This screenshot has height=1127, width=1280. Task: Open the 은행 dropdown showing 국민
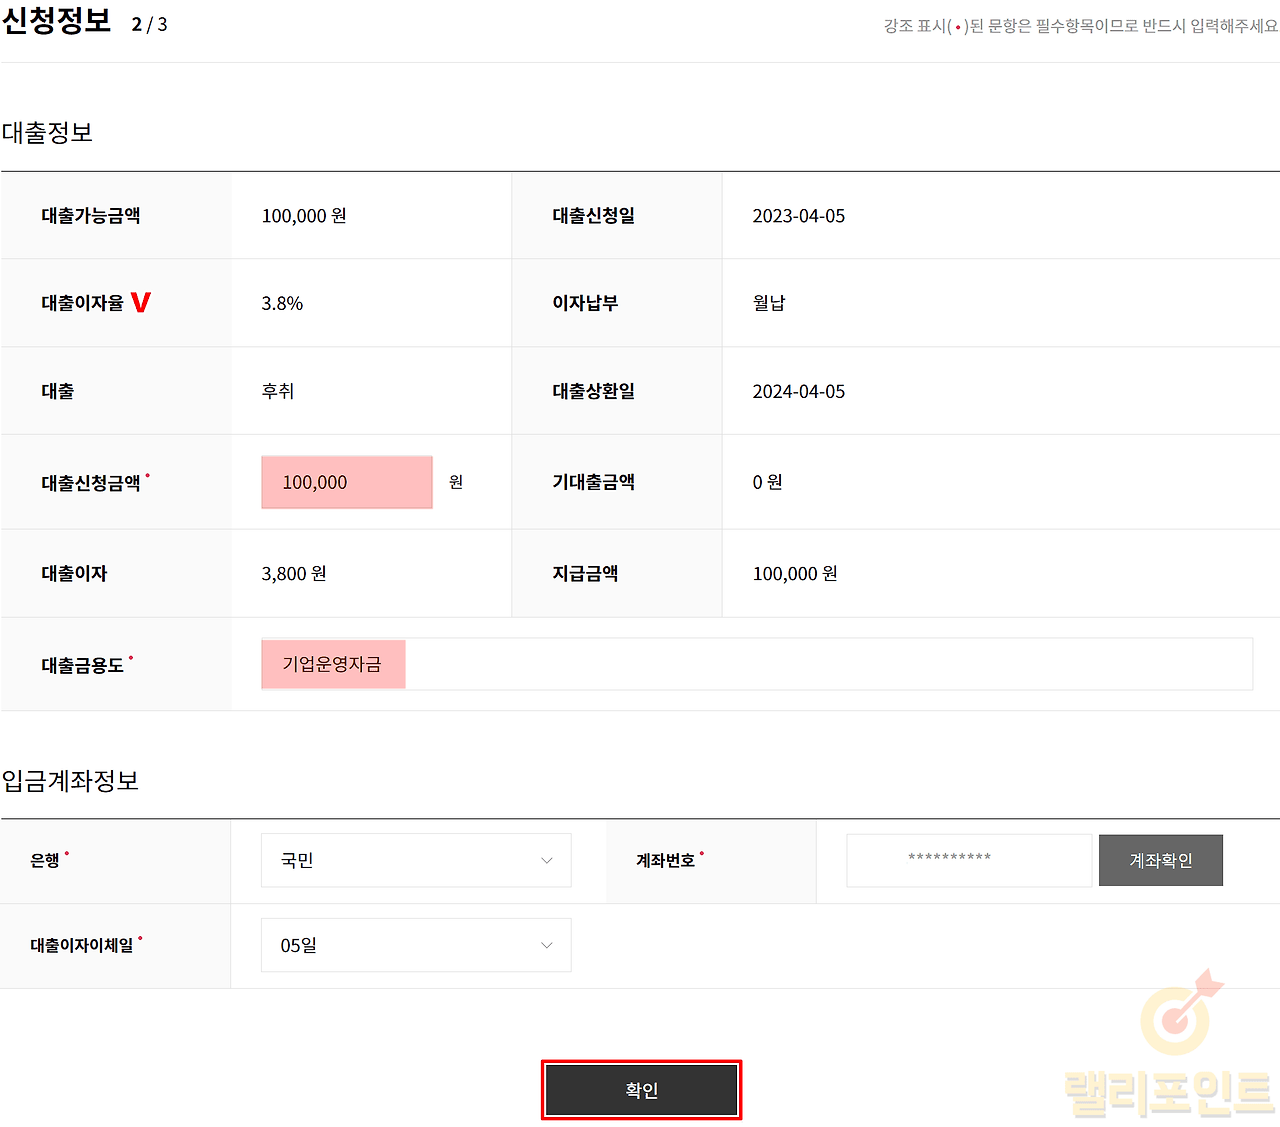point(416,860)
